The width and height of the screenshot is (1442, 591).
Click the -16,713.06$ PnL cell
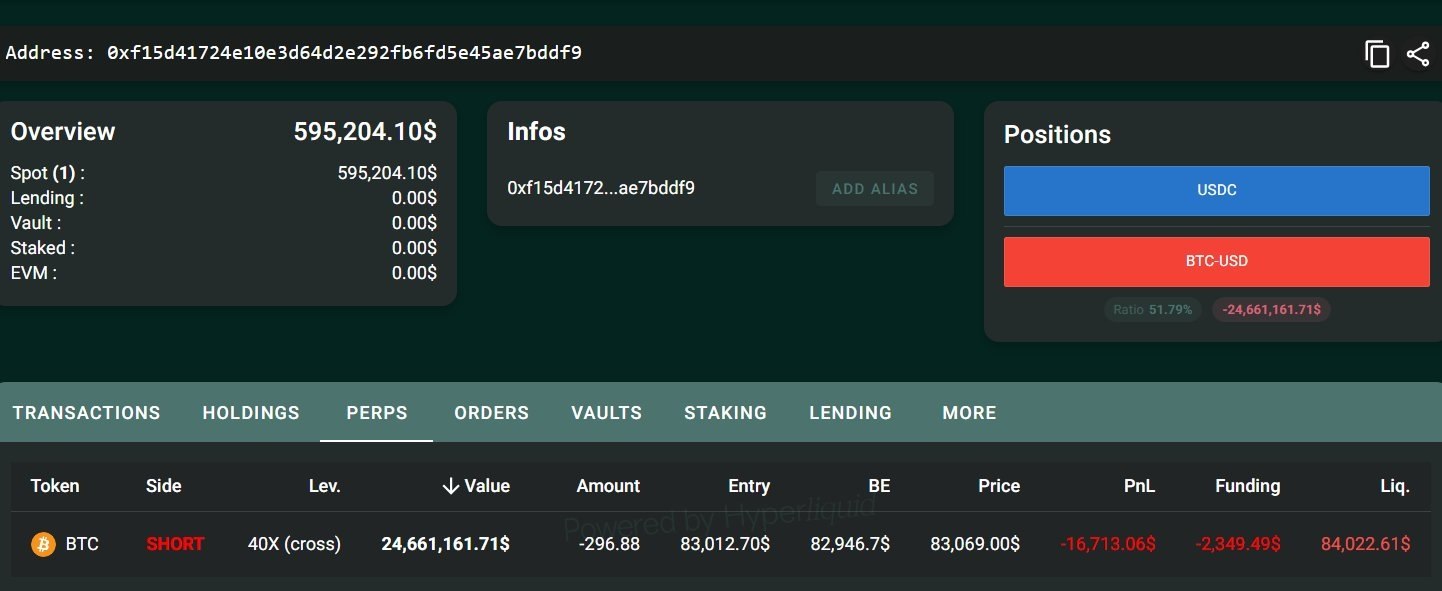pos(1108,544)
